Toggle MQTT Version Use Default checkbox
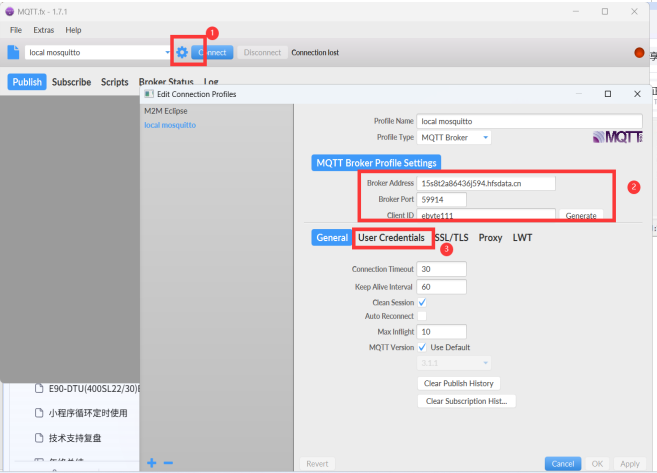 [422, 347]
